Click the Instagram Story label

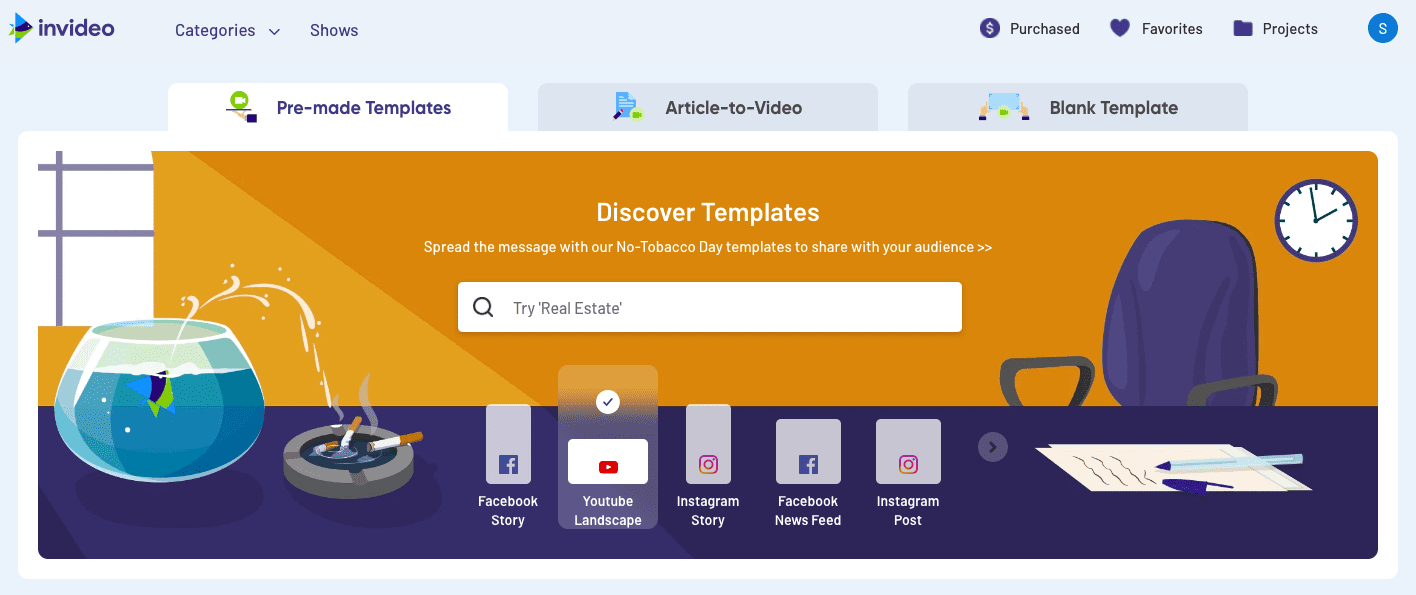(x=708, y=511)
